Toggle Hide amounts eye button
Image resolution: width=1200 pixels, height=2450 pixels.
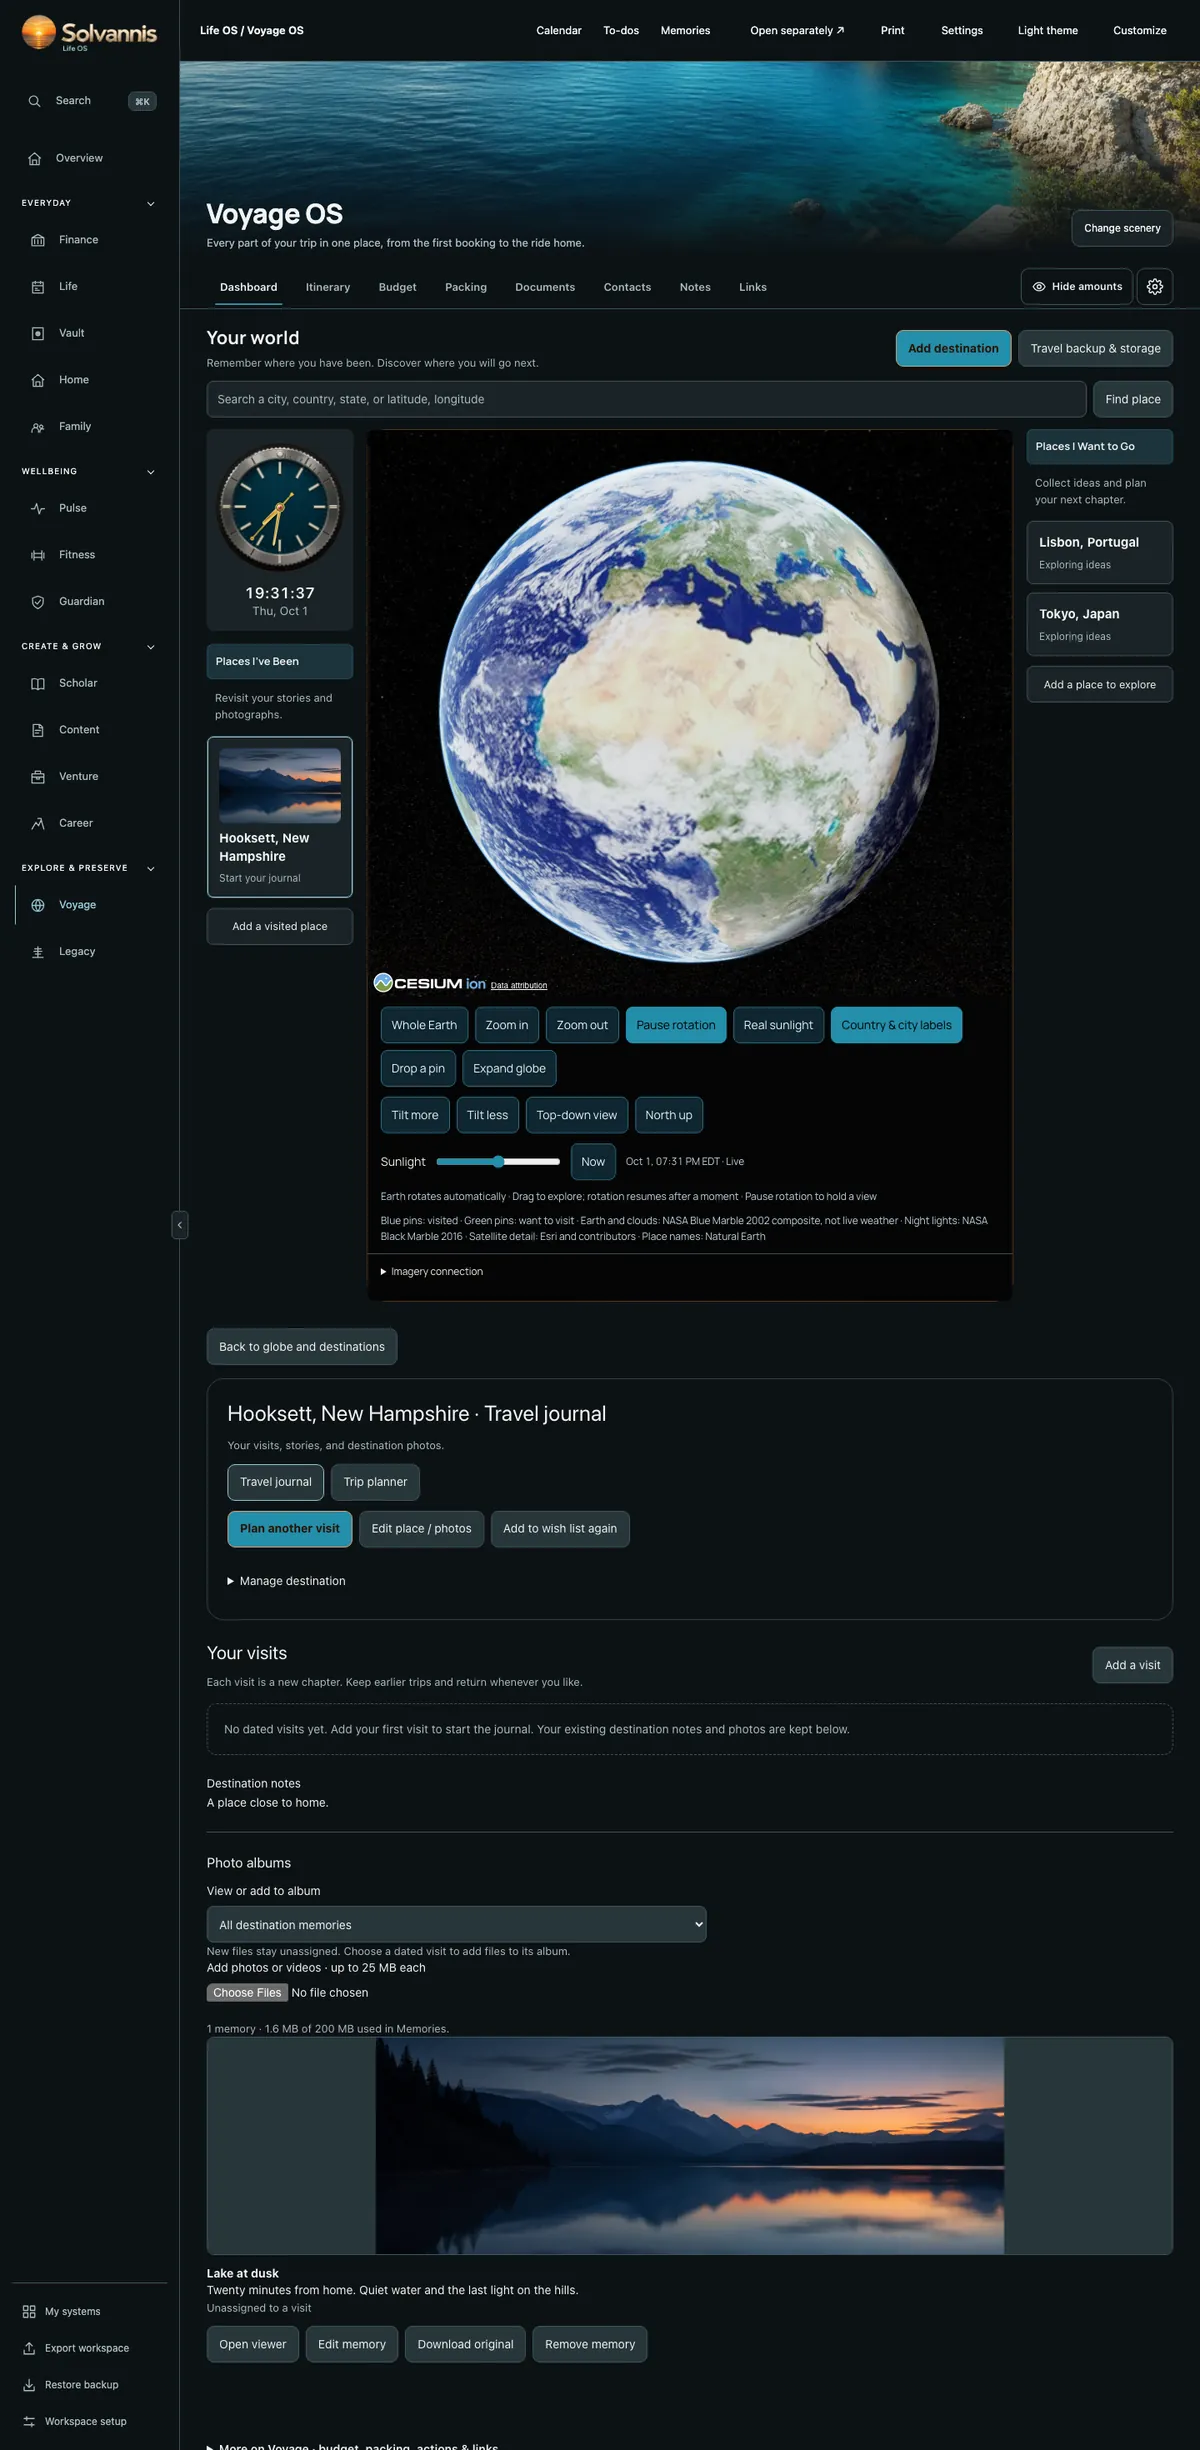(1077, 287)
